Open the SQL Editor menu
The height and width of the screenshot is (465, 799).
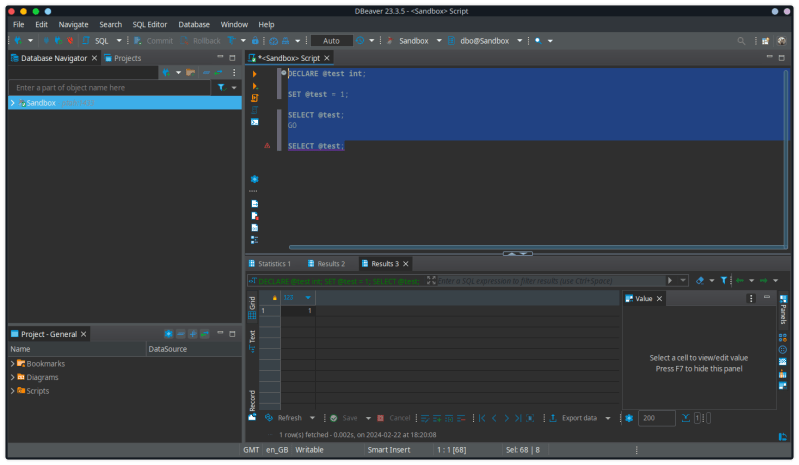[x=150, y=24]
